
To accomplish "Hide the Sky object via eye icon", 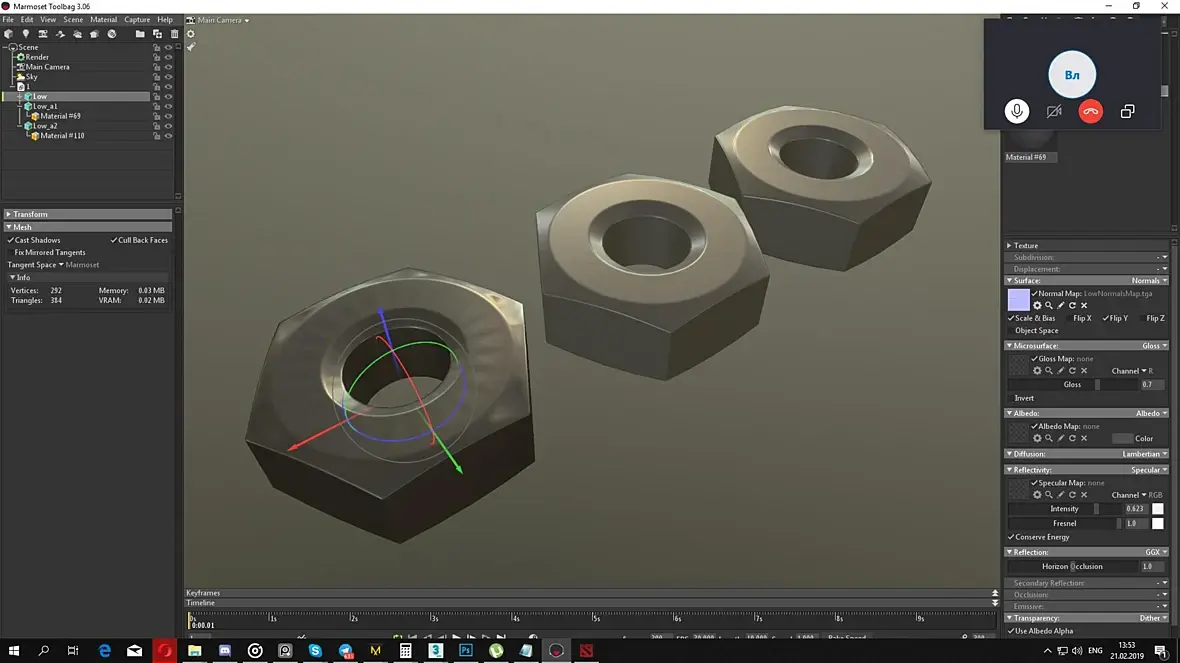I will (x=169, y=77).
